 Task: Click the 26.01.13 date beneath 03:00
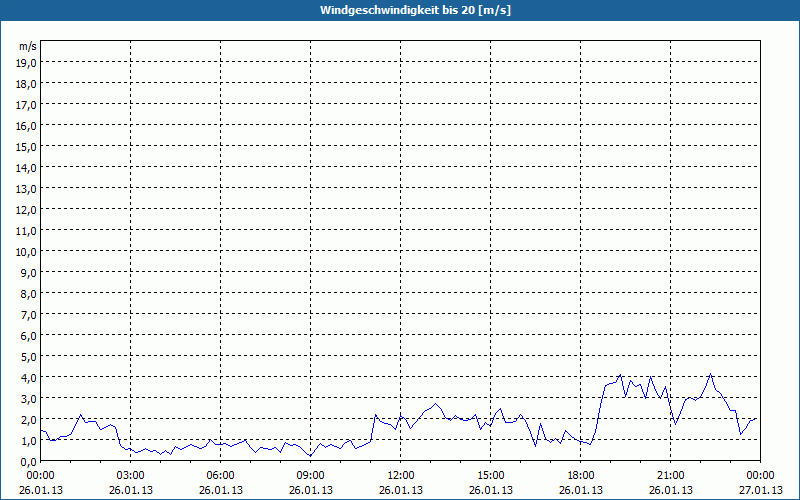point(131,490)
